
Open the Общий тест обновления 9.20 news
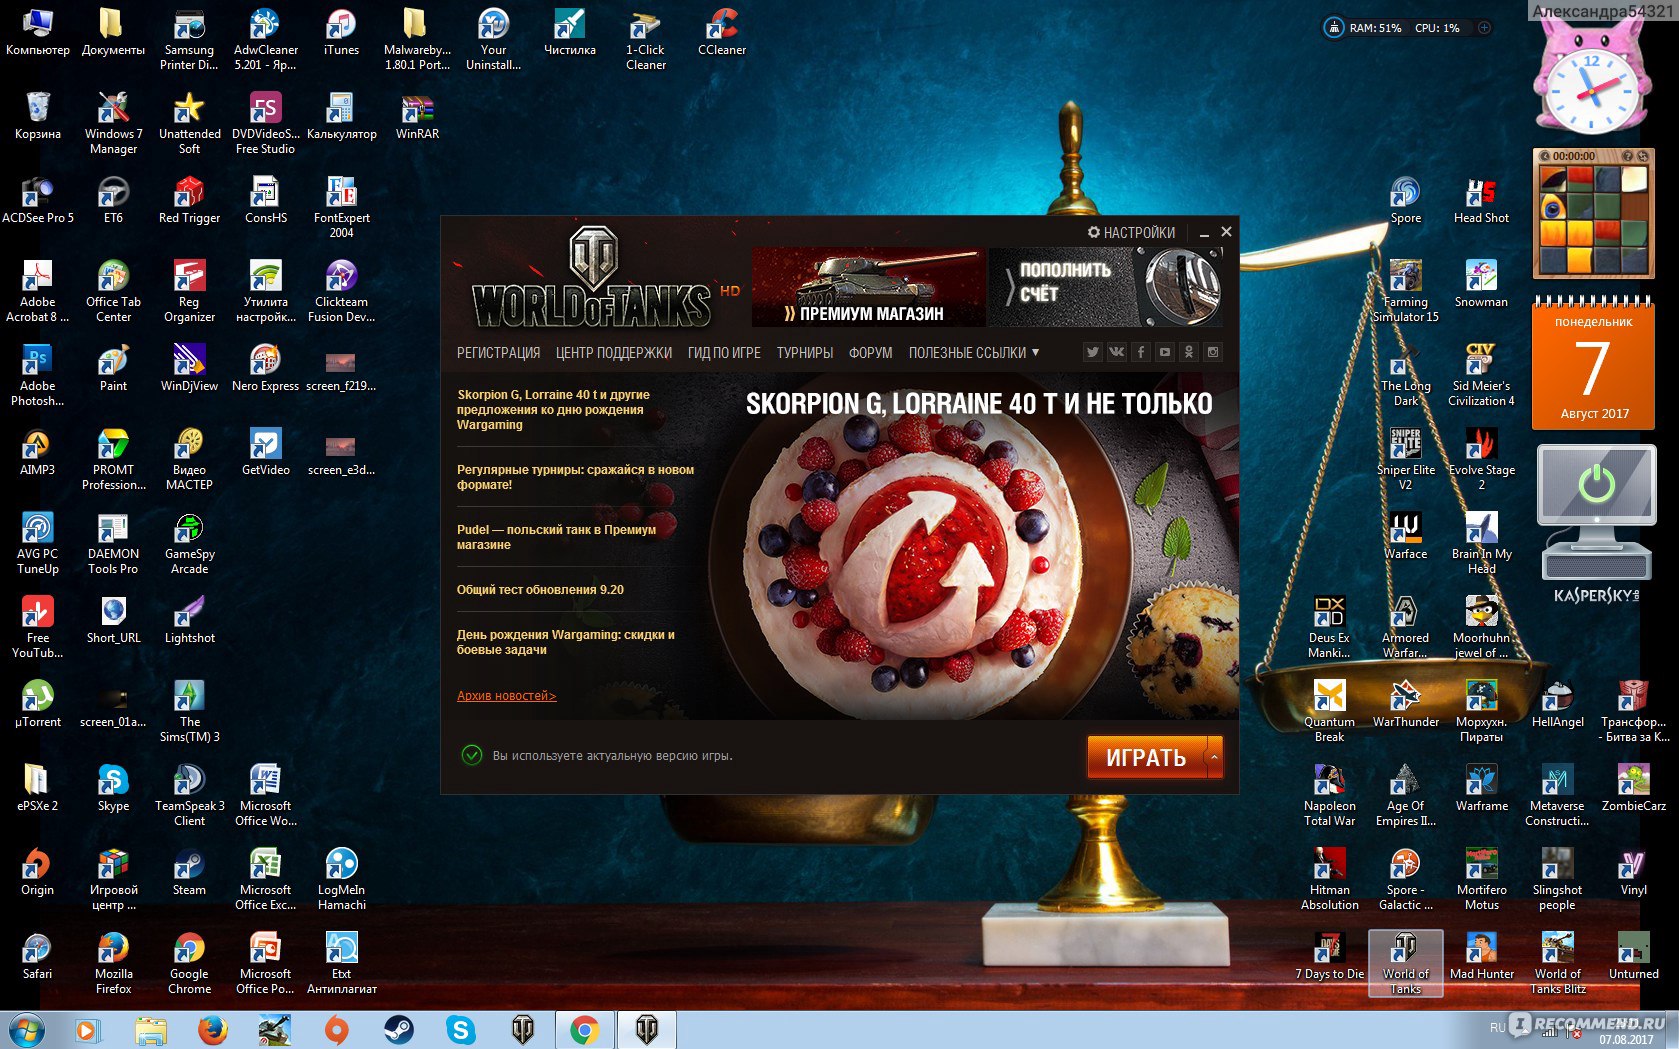(x=540, y=590)
